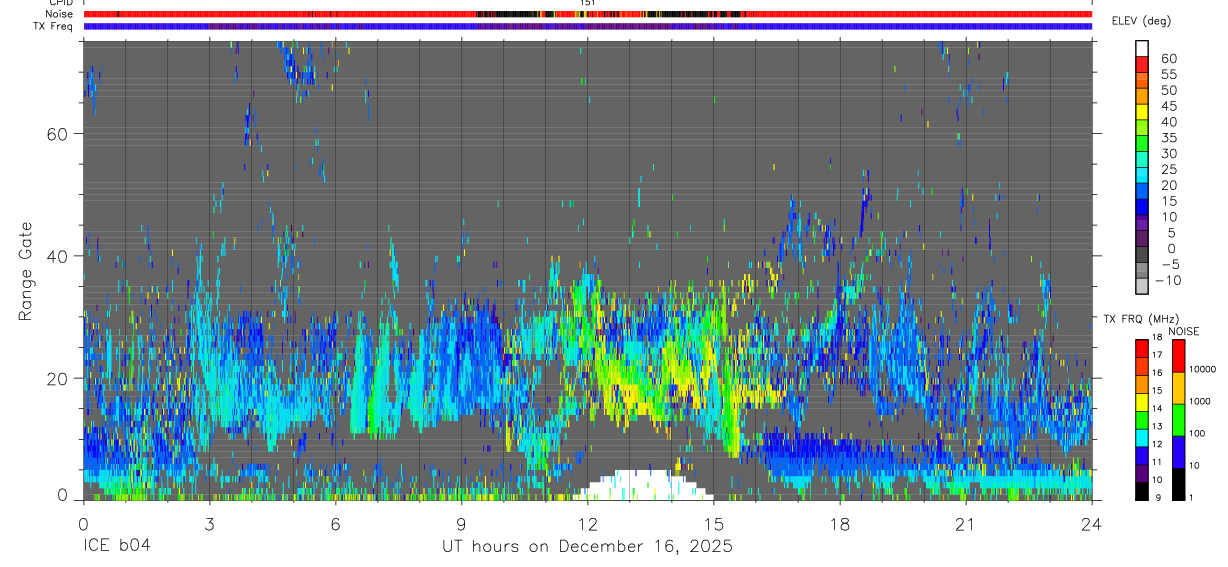Click the '15' tick on the UT hours axis
Screen dimensions: 1228x567
(713, 523)
